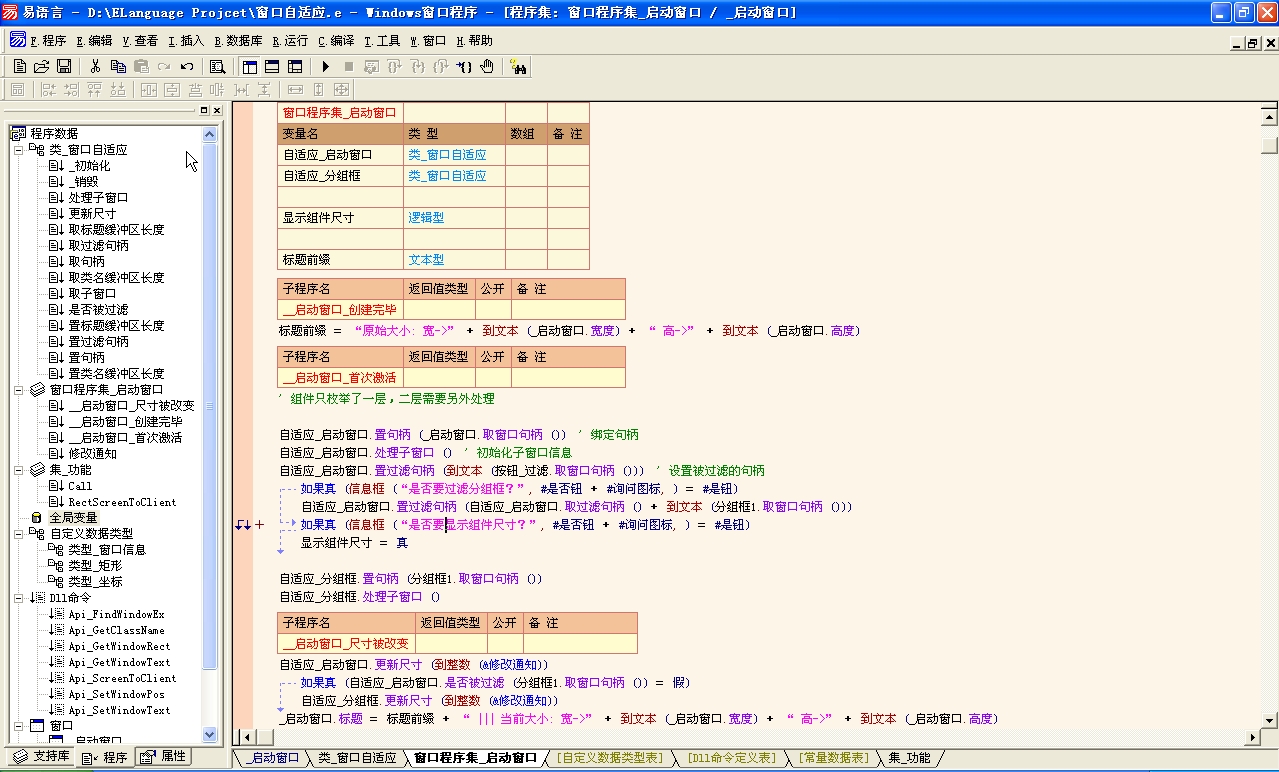
Task: Click the code editor vertical scrollbar thumb
Action: click(1270, 145)
